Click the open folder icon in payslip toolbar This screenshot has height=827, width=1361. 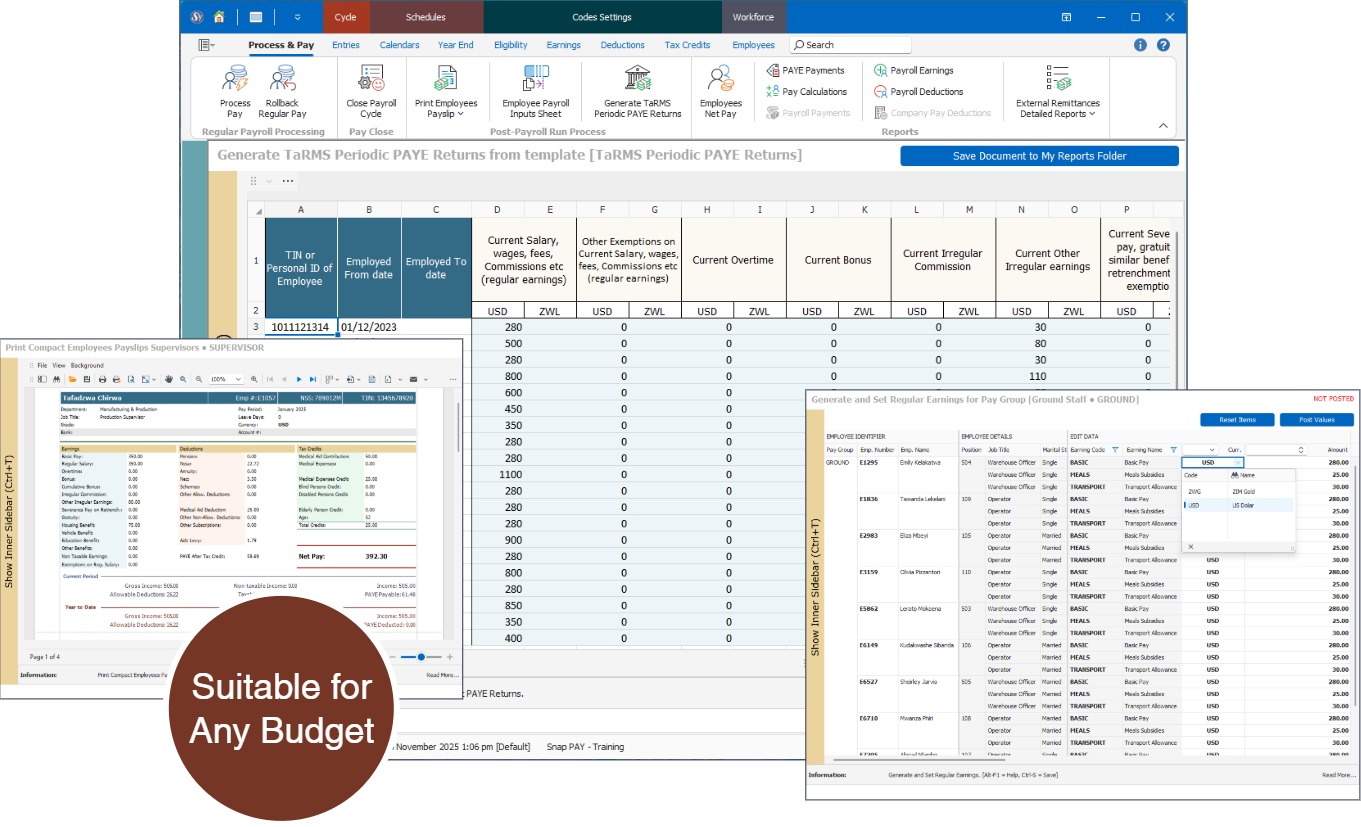(x=73, y=380)
